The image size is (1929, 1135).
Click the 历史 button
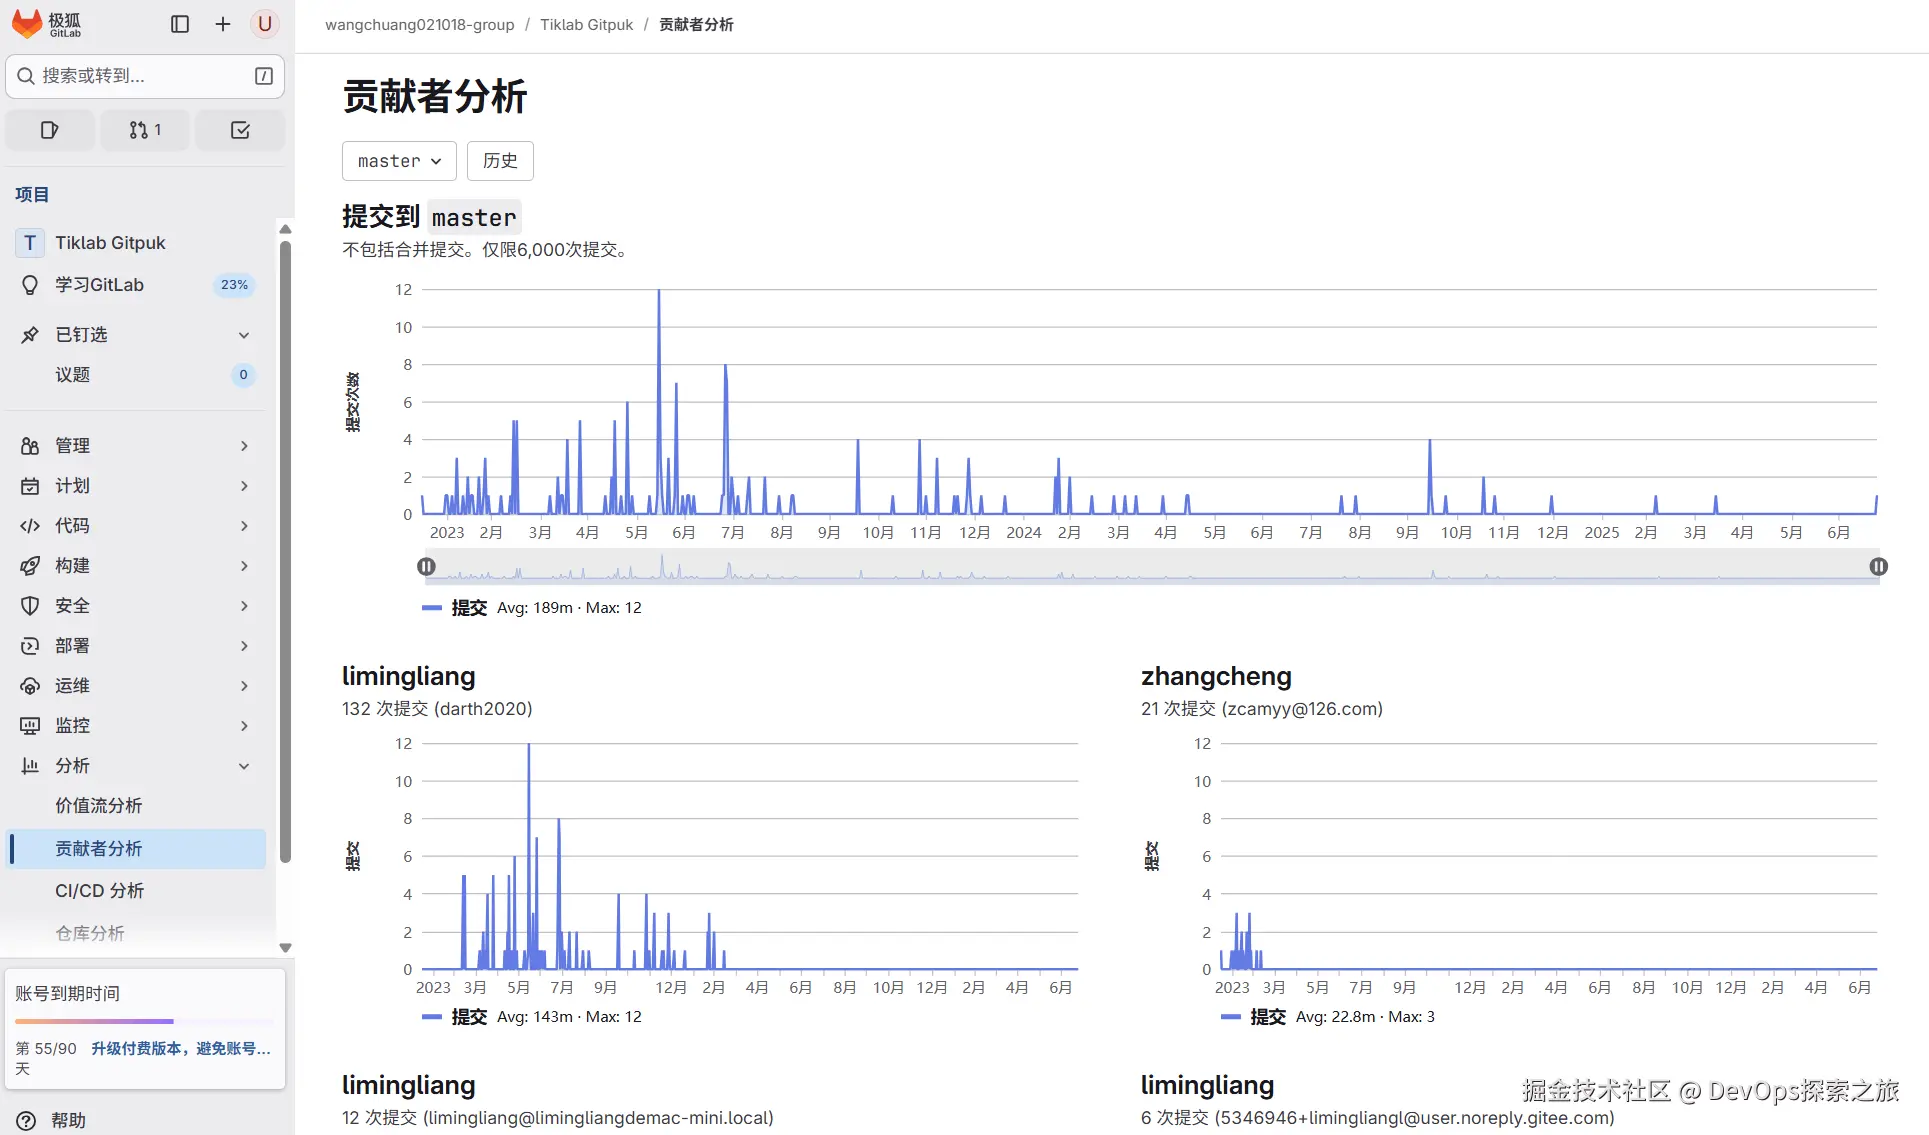tap(500, 161)
